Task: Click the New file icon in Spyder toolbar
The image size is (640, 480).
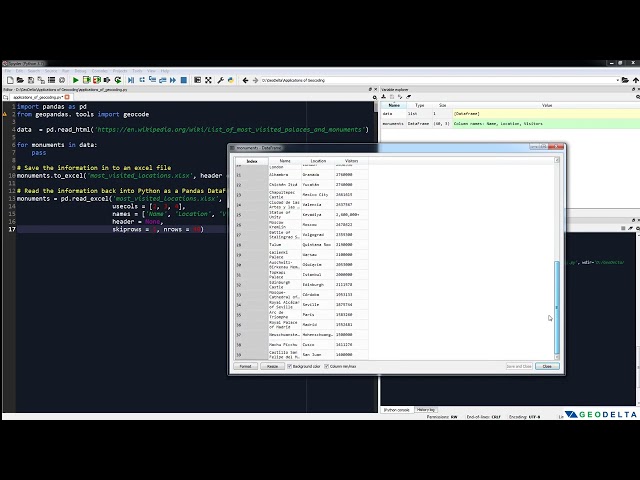Action: pos(11,80)
